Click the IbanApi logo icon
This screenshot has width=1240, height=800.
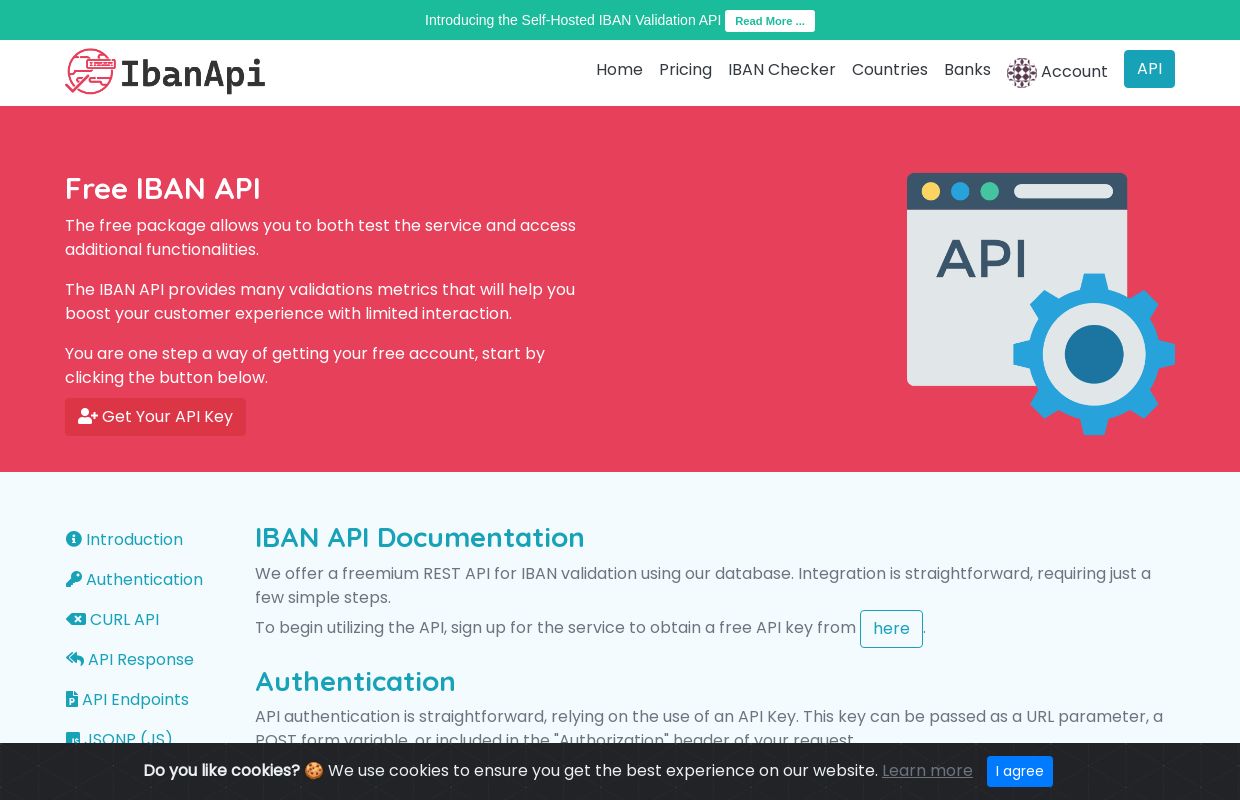(90, 72)
